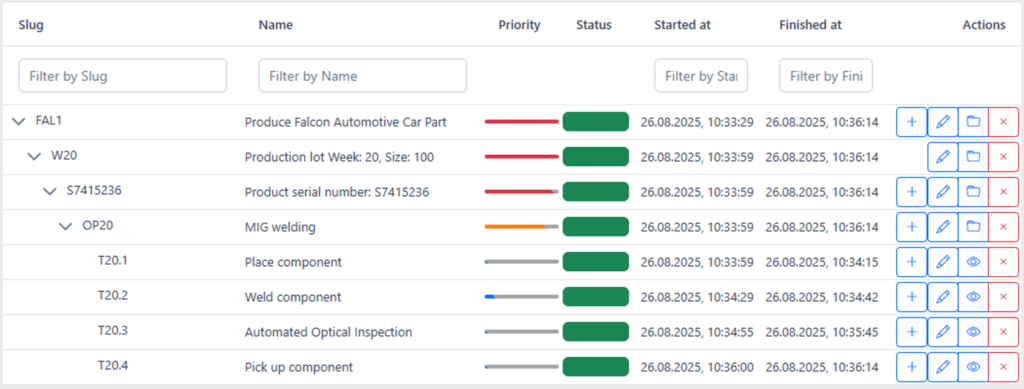Sort by the Slug column header
Screen dimensions: 1024x389
point(31,25)
